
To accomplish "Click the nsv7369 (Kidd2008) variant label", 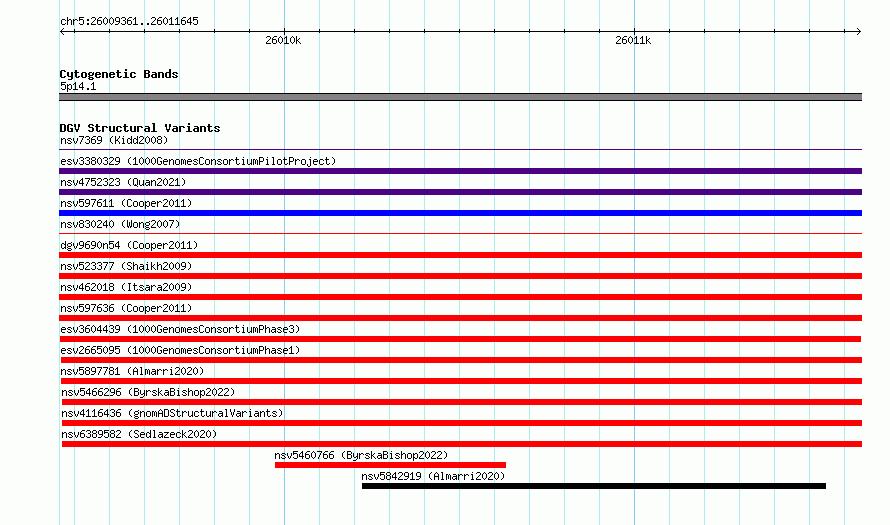I will (x=114, y=140).
